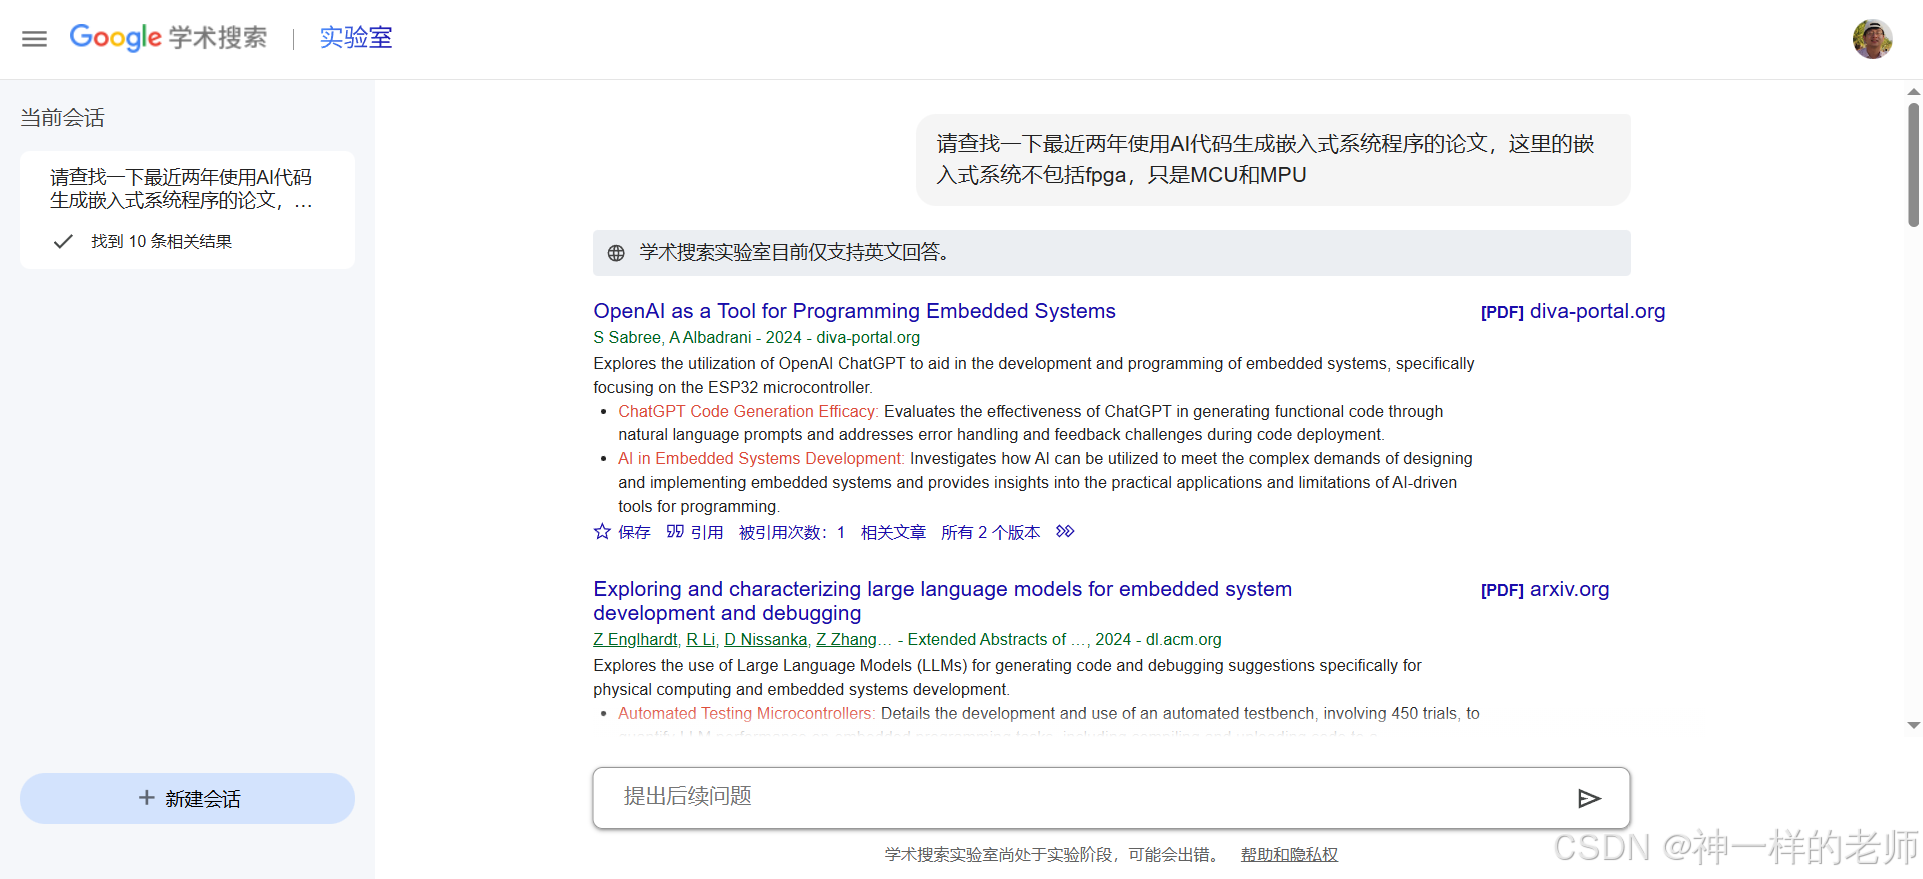The height and width of the screenshot is (879, 1923).
Task: Save the first result with star icon
Action: click(621, 532)
